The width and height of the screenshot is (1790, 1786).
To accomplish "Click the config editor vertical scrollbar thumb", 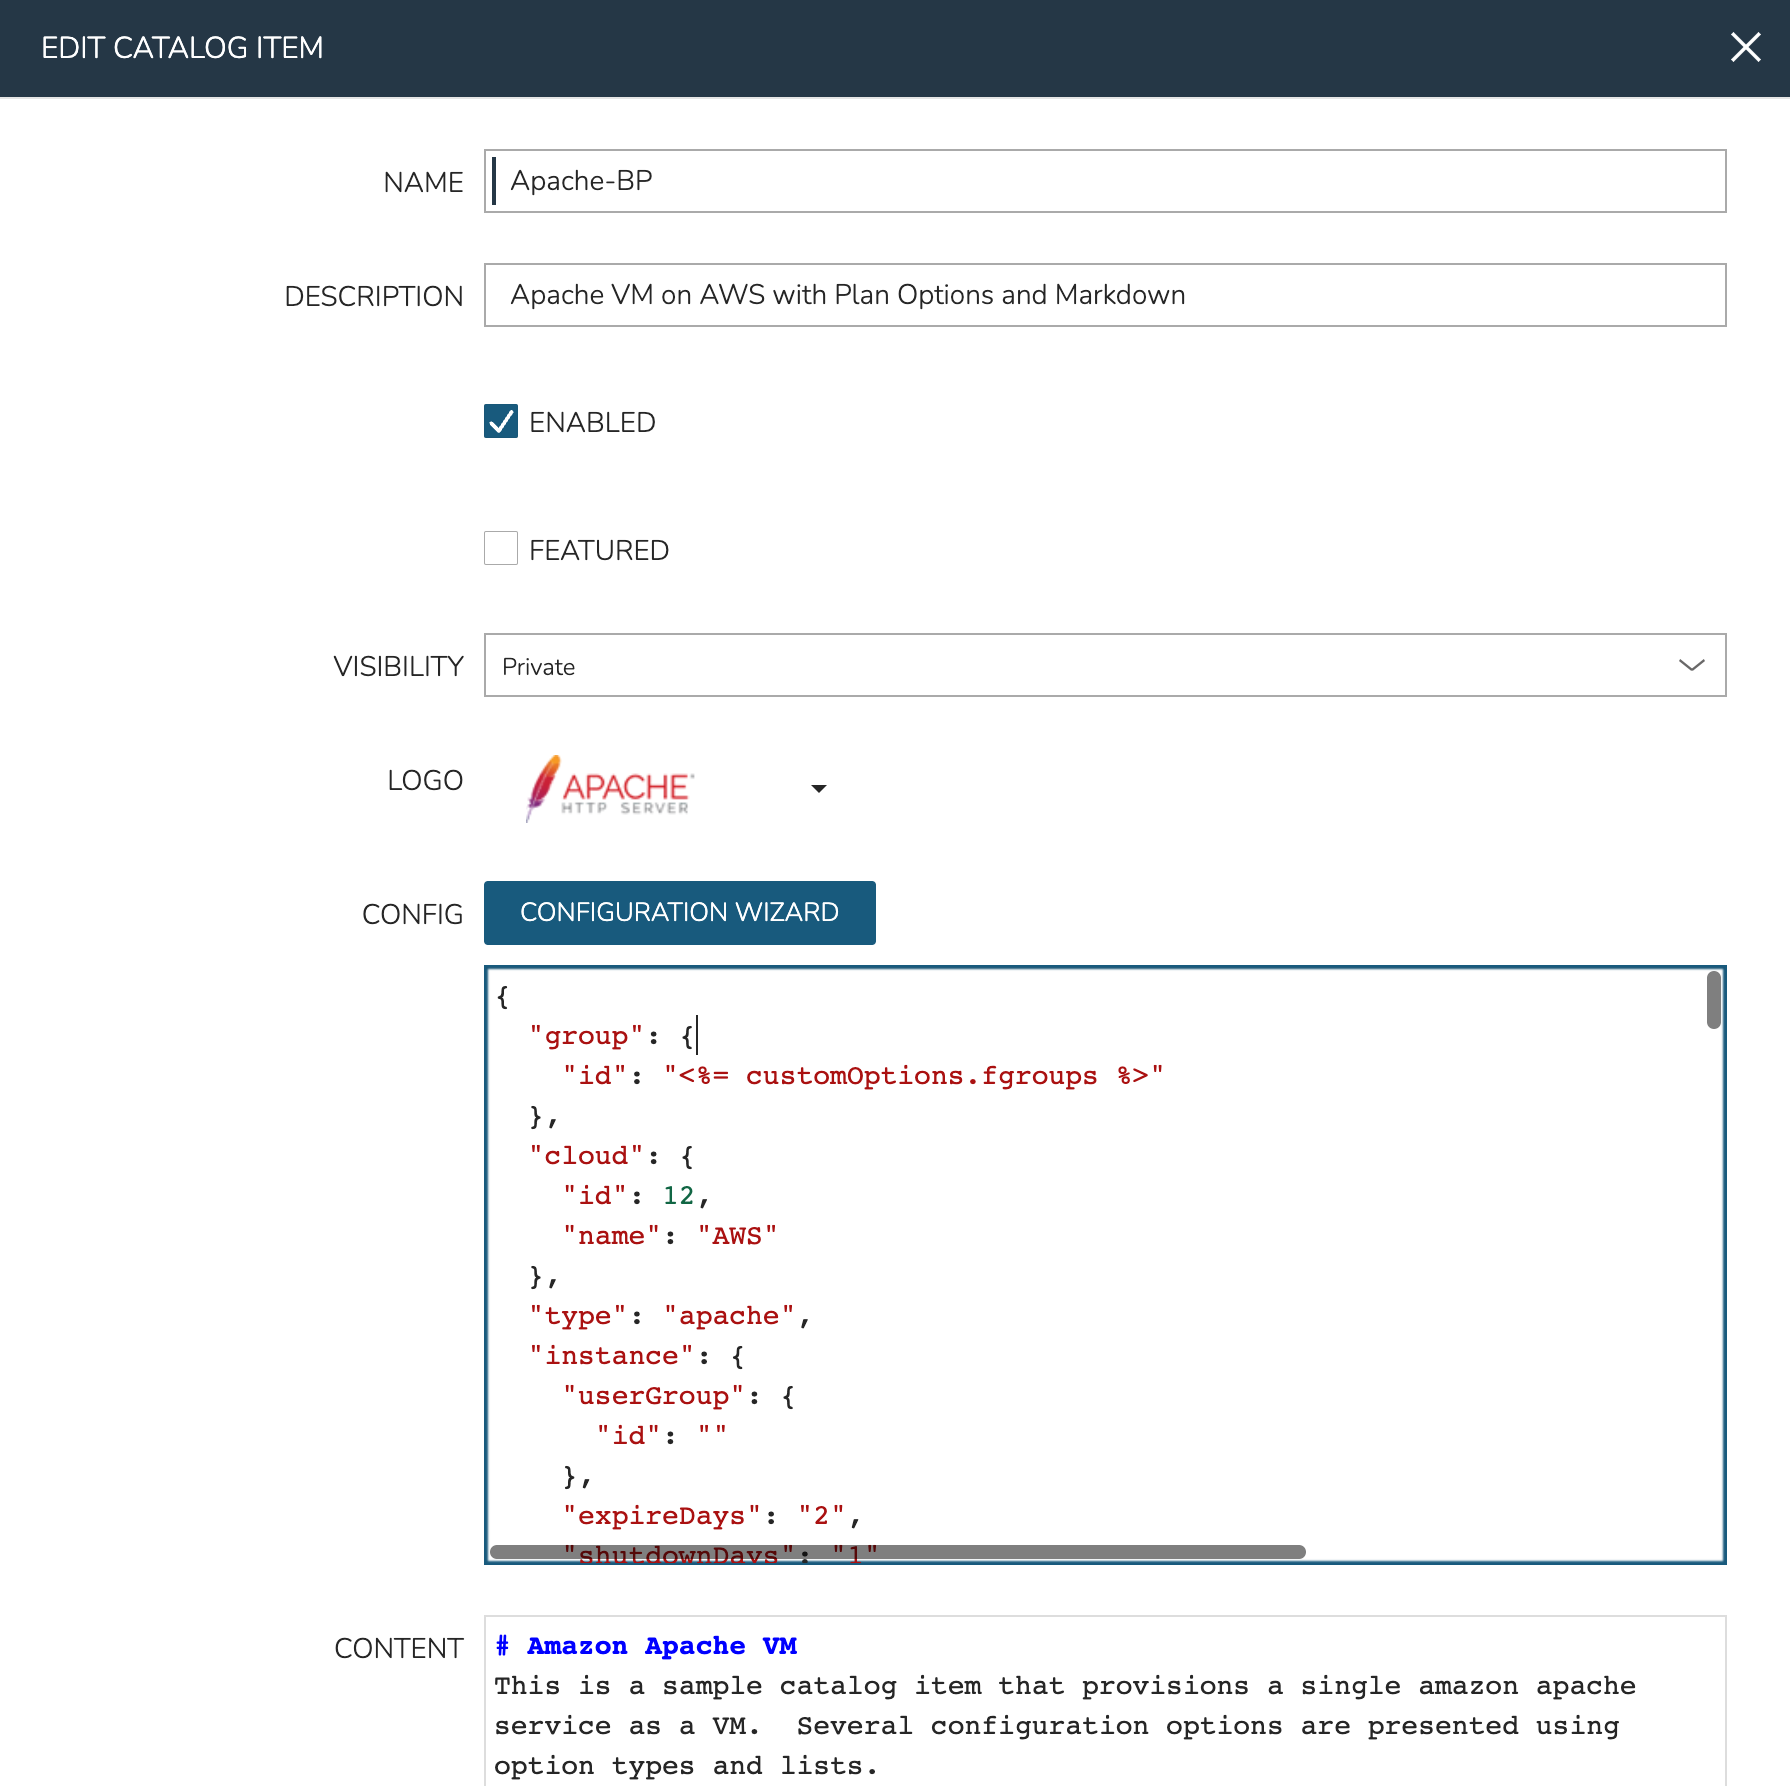I will coord(1713,999).
